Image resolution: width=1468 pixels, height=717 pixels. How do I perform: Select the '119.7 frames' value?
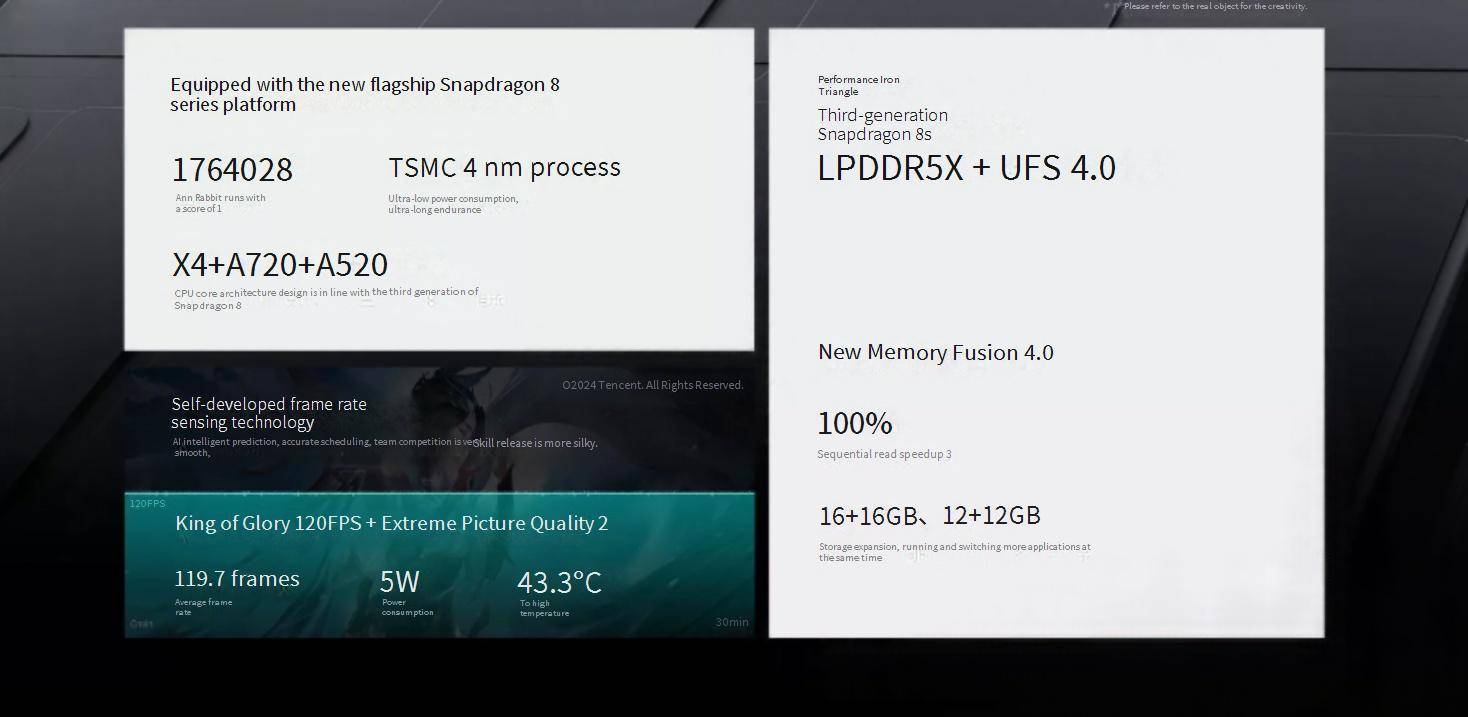tap(237, 579)
